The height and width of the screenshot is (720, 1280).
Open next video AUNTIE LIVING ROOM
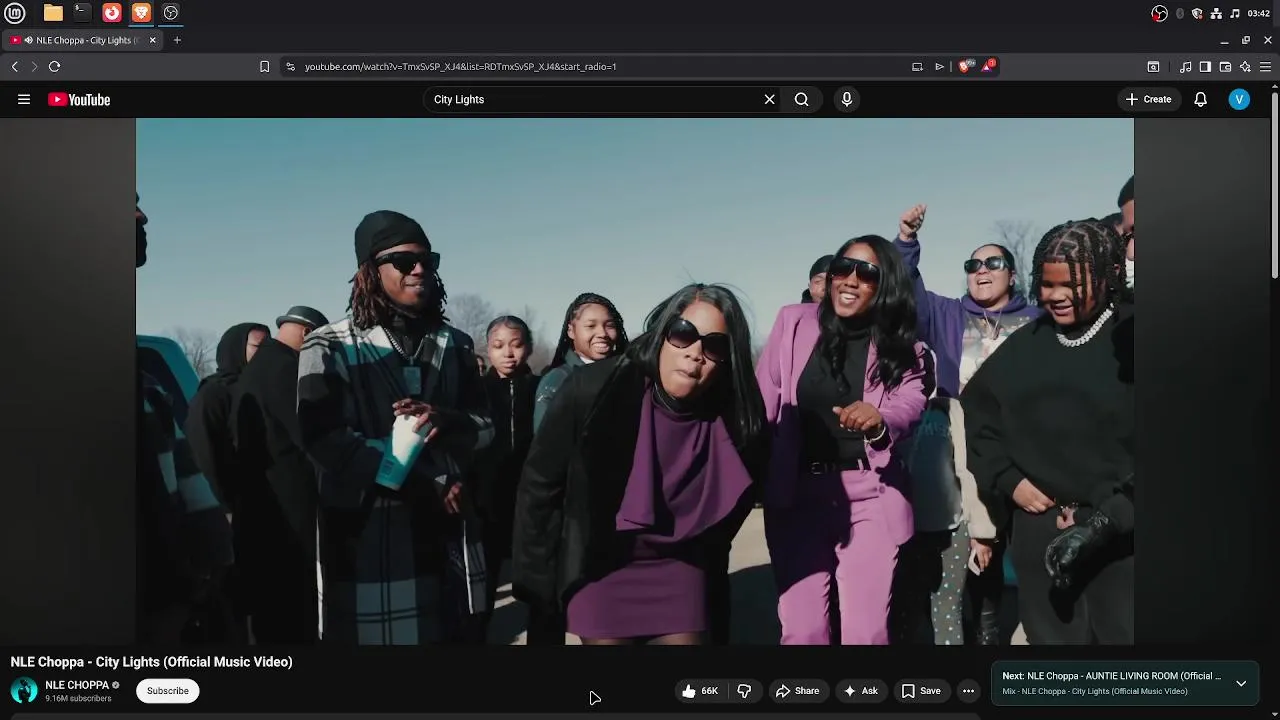tap(1111, 676)
